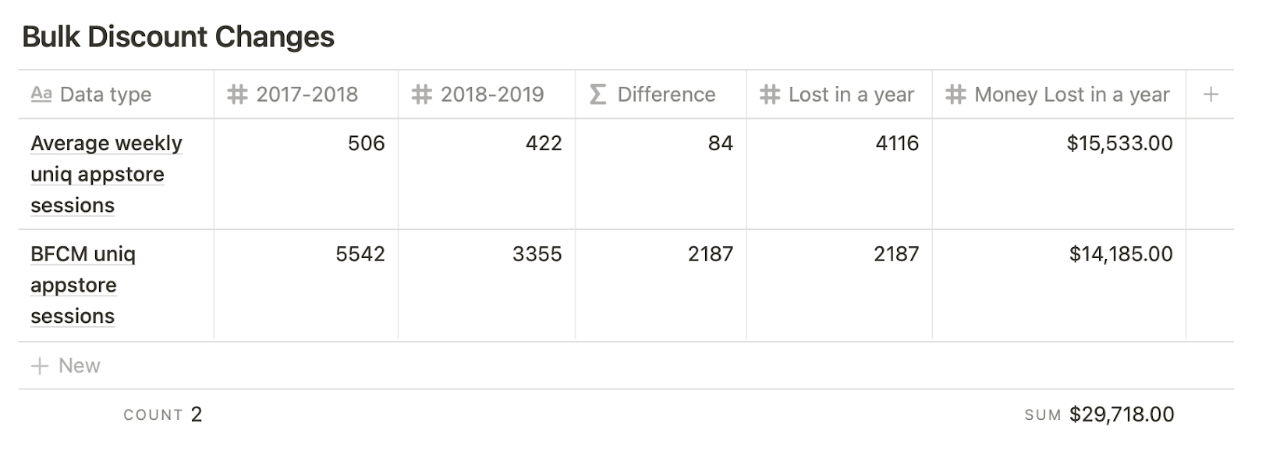Select the $15,533.00 money lost cell
The height and width of the screenshot is (468, 1266).
(1059, 174)
